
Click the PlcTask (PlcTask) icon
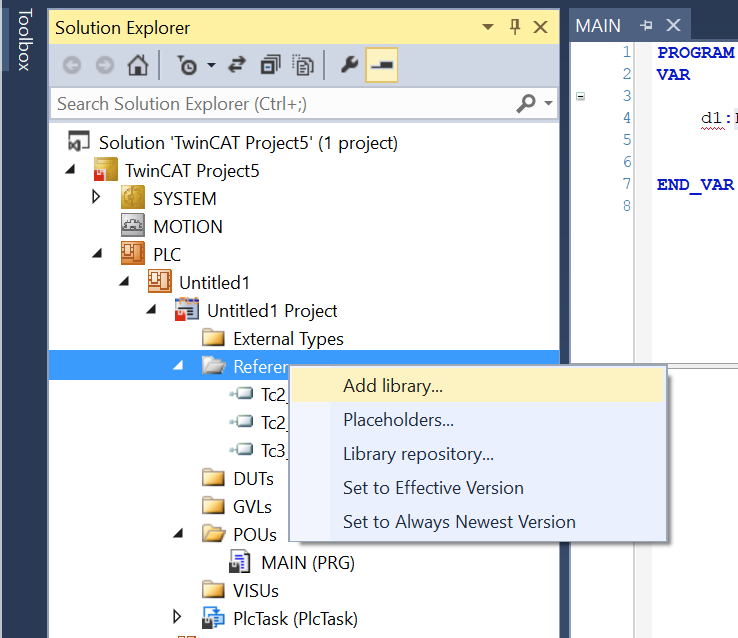click(x=213, y=618)
